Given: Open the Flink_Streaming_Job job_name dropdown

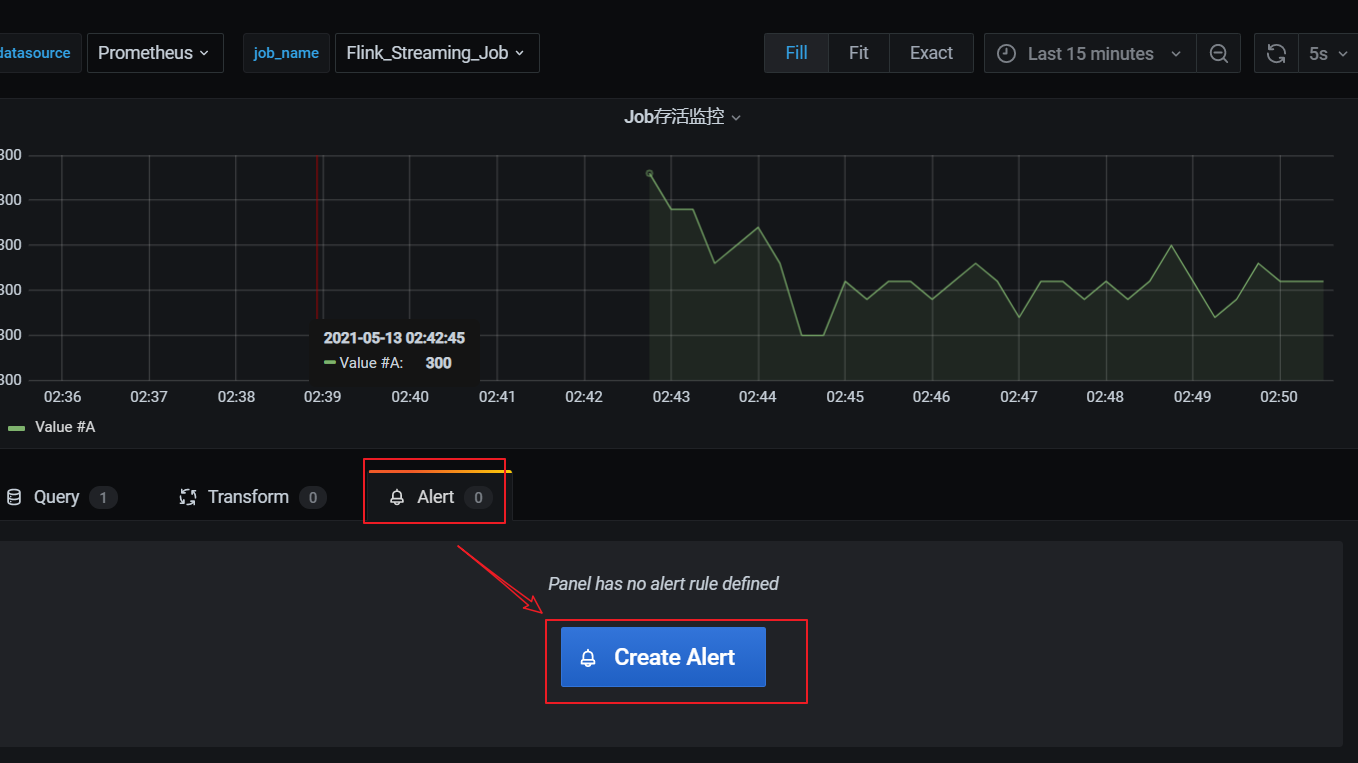Looking at the screenshot, I should tap(437, 53).
